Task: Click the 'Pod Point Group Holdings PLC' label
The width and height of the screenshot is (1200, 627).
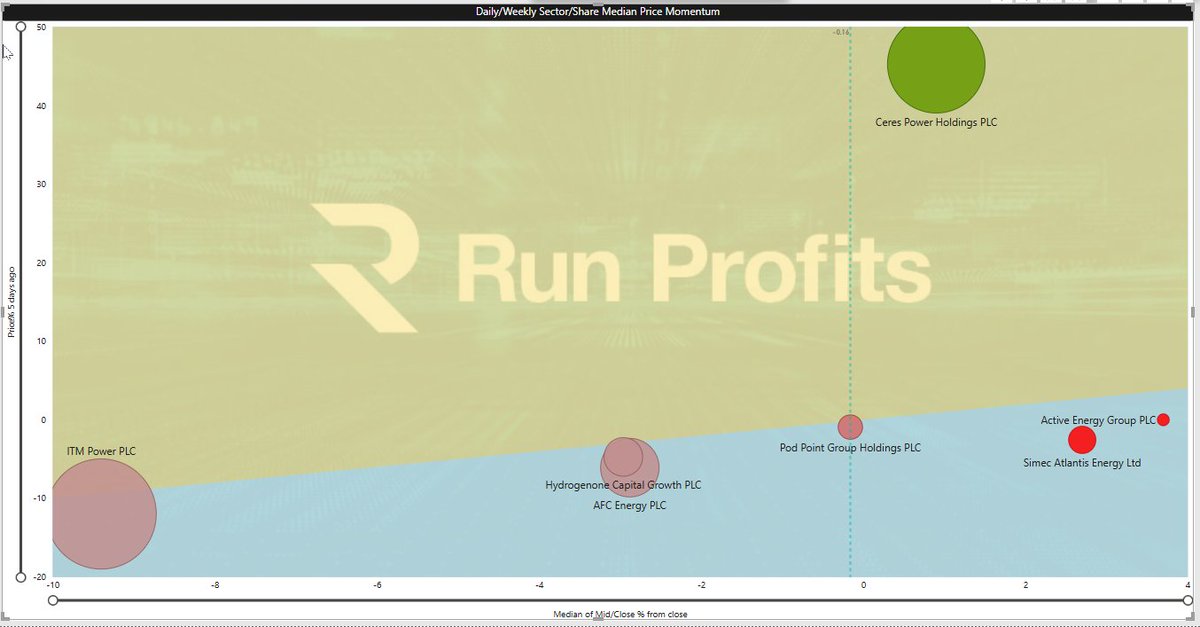Action: tap(850, 448)
